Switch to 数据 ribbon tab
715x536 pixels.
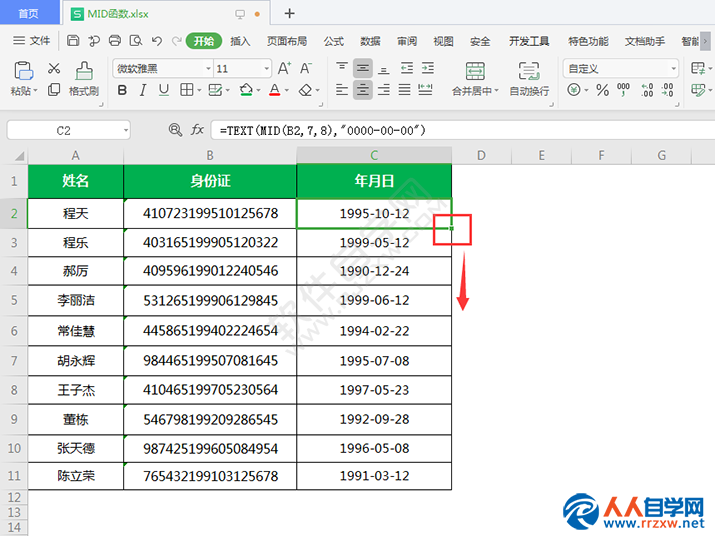coord(370,42)
